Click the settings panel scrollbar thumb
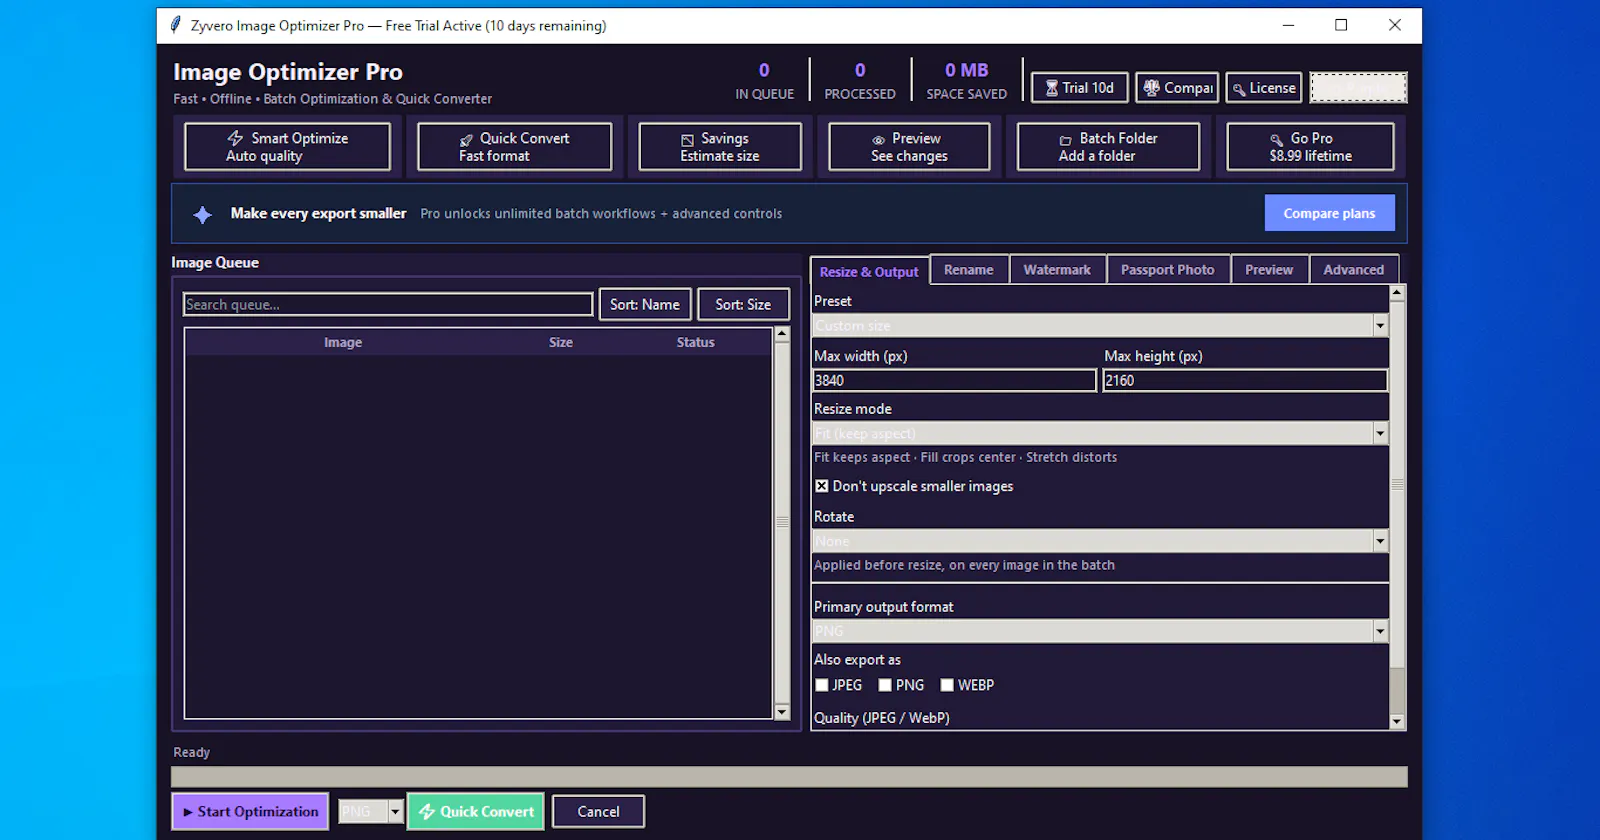The height and width of the screenshot is (840, 1600). pos(1397,484)
